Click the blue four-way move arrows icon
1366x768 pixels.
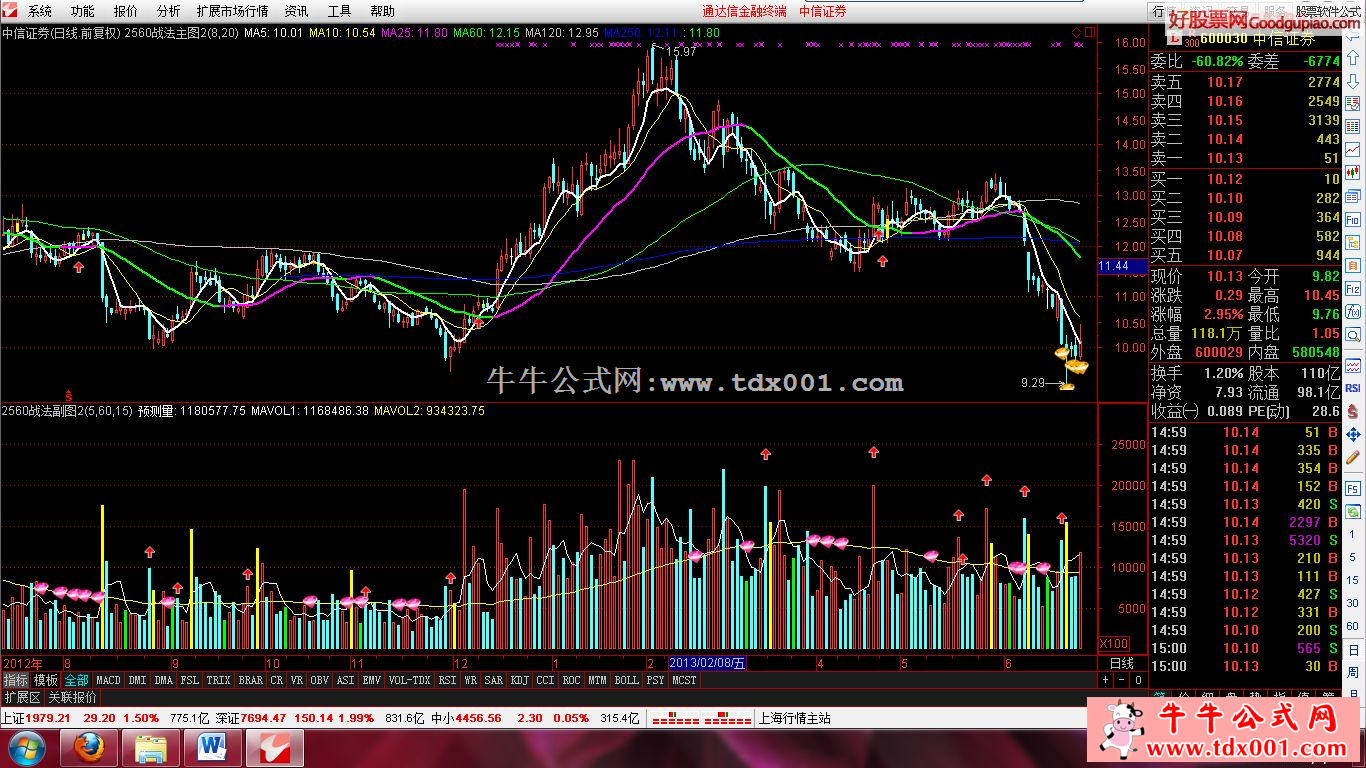[x=1353, y=435]
